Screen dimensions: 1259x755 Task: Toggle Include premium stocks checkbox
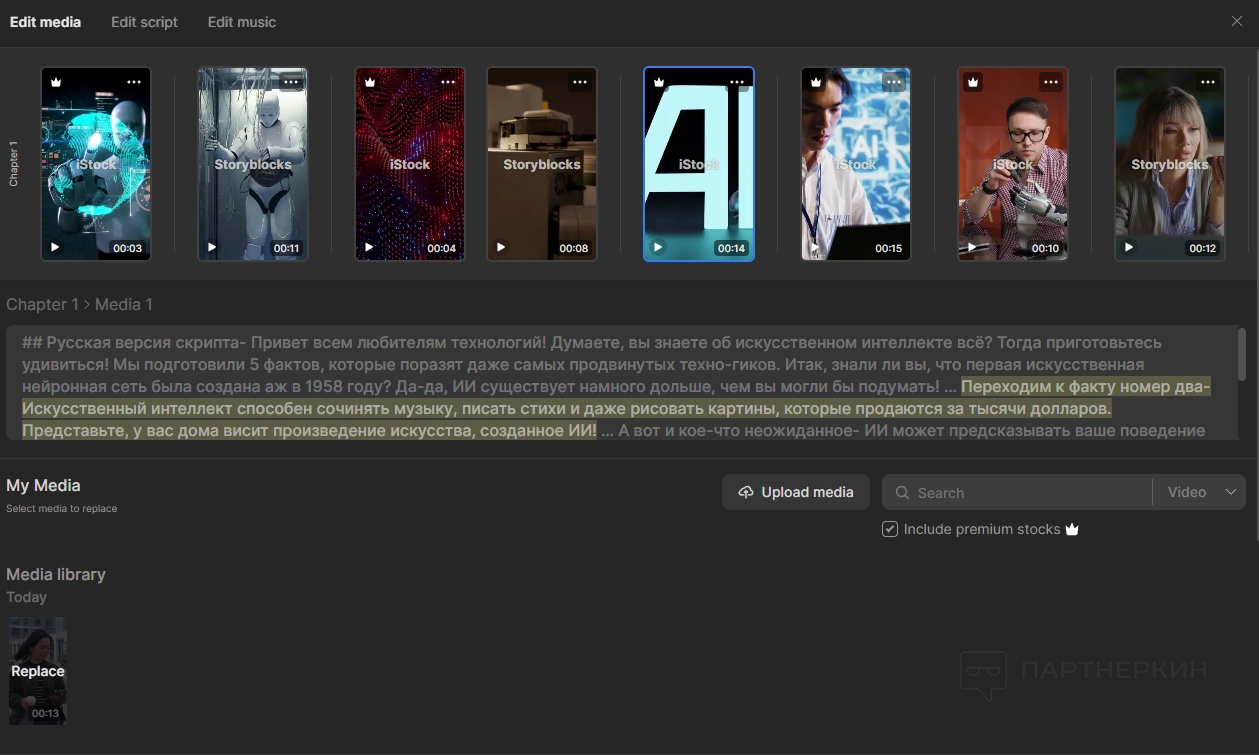(x=890, y=529)
